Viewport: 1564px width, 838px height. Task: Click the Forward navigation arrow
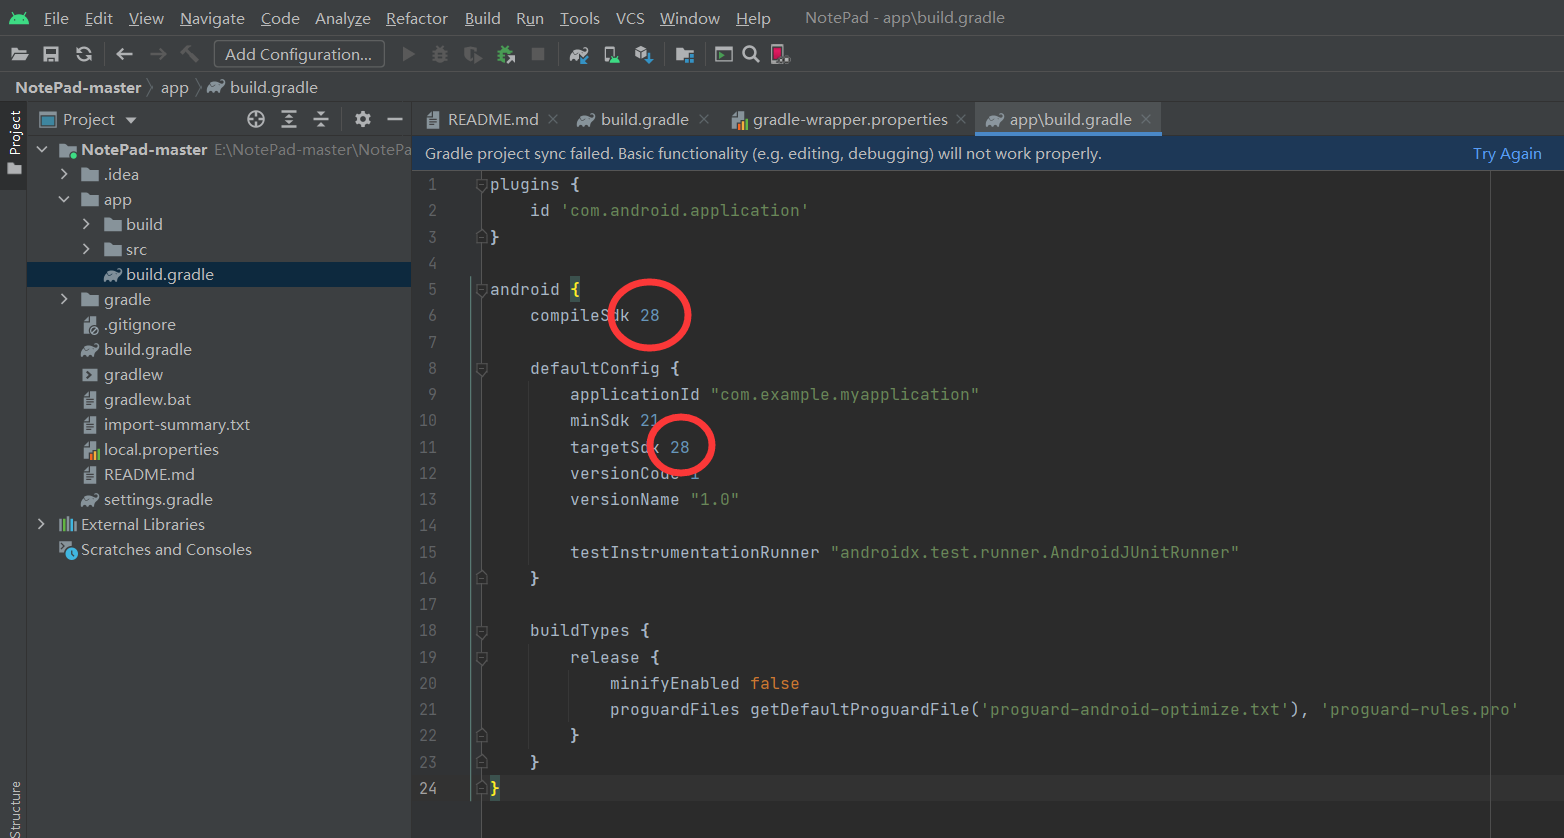(157, 54)
